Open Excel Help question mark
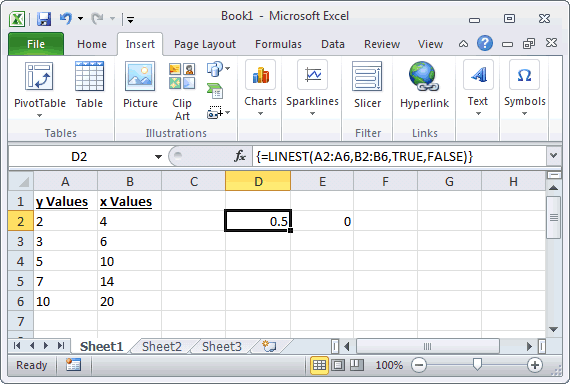This screenshot has width=570, height=384. tap(485, 44)
